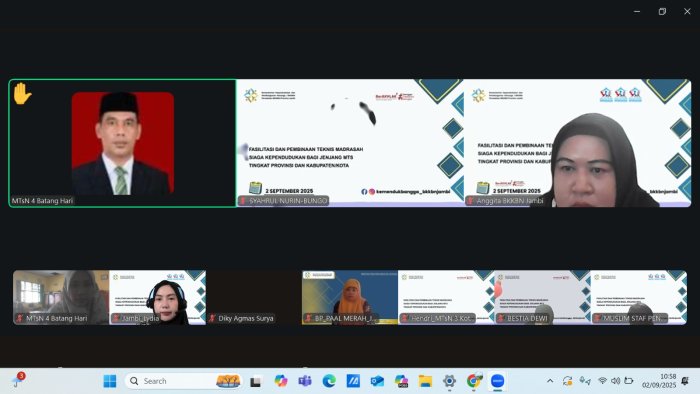Open Microsoft Teams from the taskbar
The width and height of the screenshot is (700, 394).
point(305,381)
